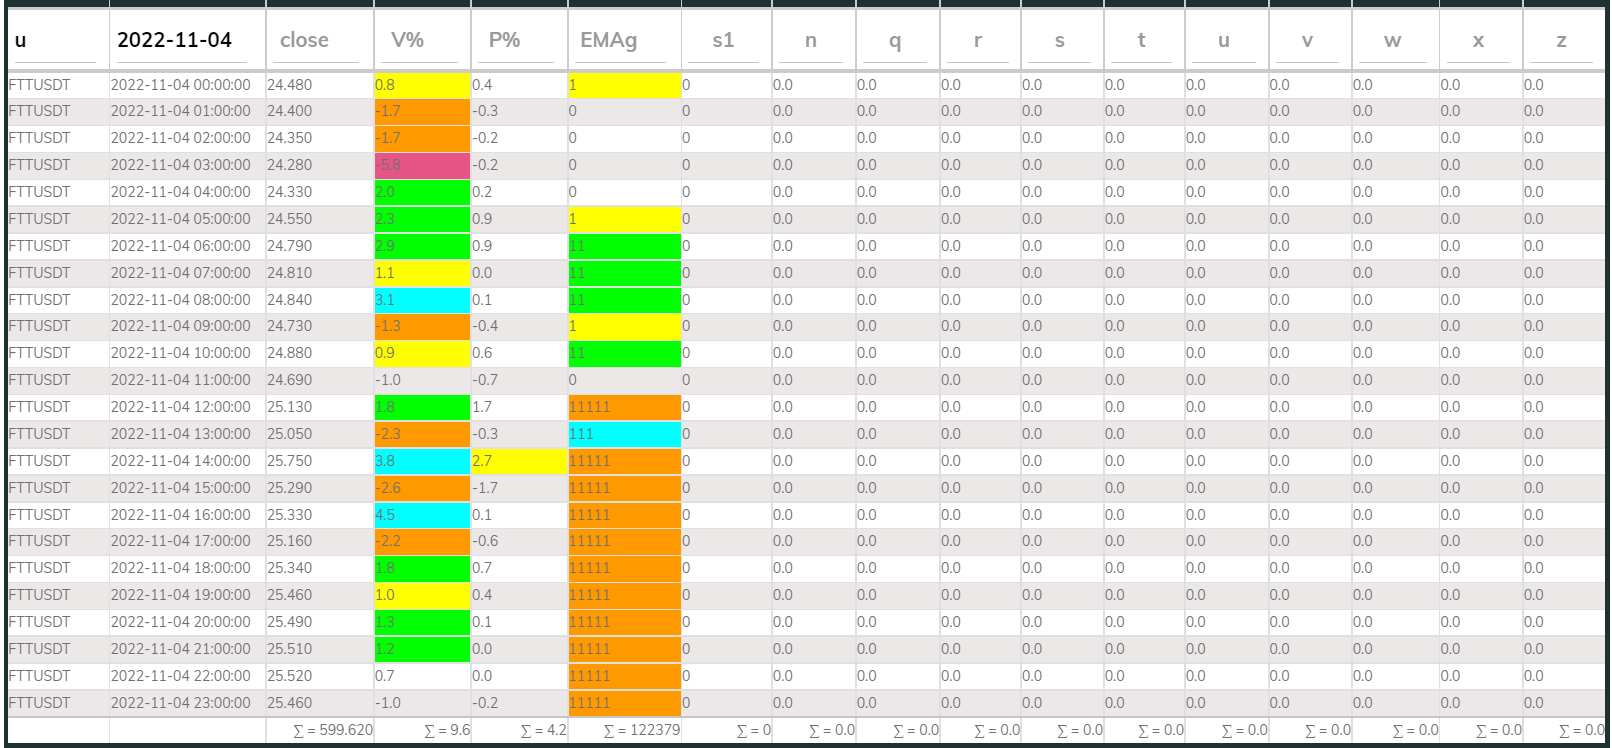Click the 2022-11-04 23:00:00 timestamp cell

(x=185, y=703)
